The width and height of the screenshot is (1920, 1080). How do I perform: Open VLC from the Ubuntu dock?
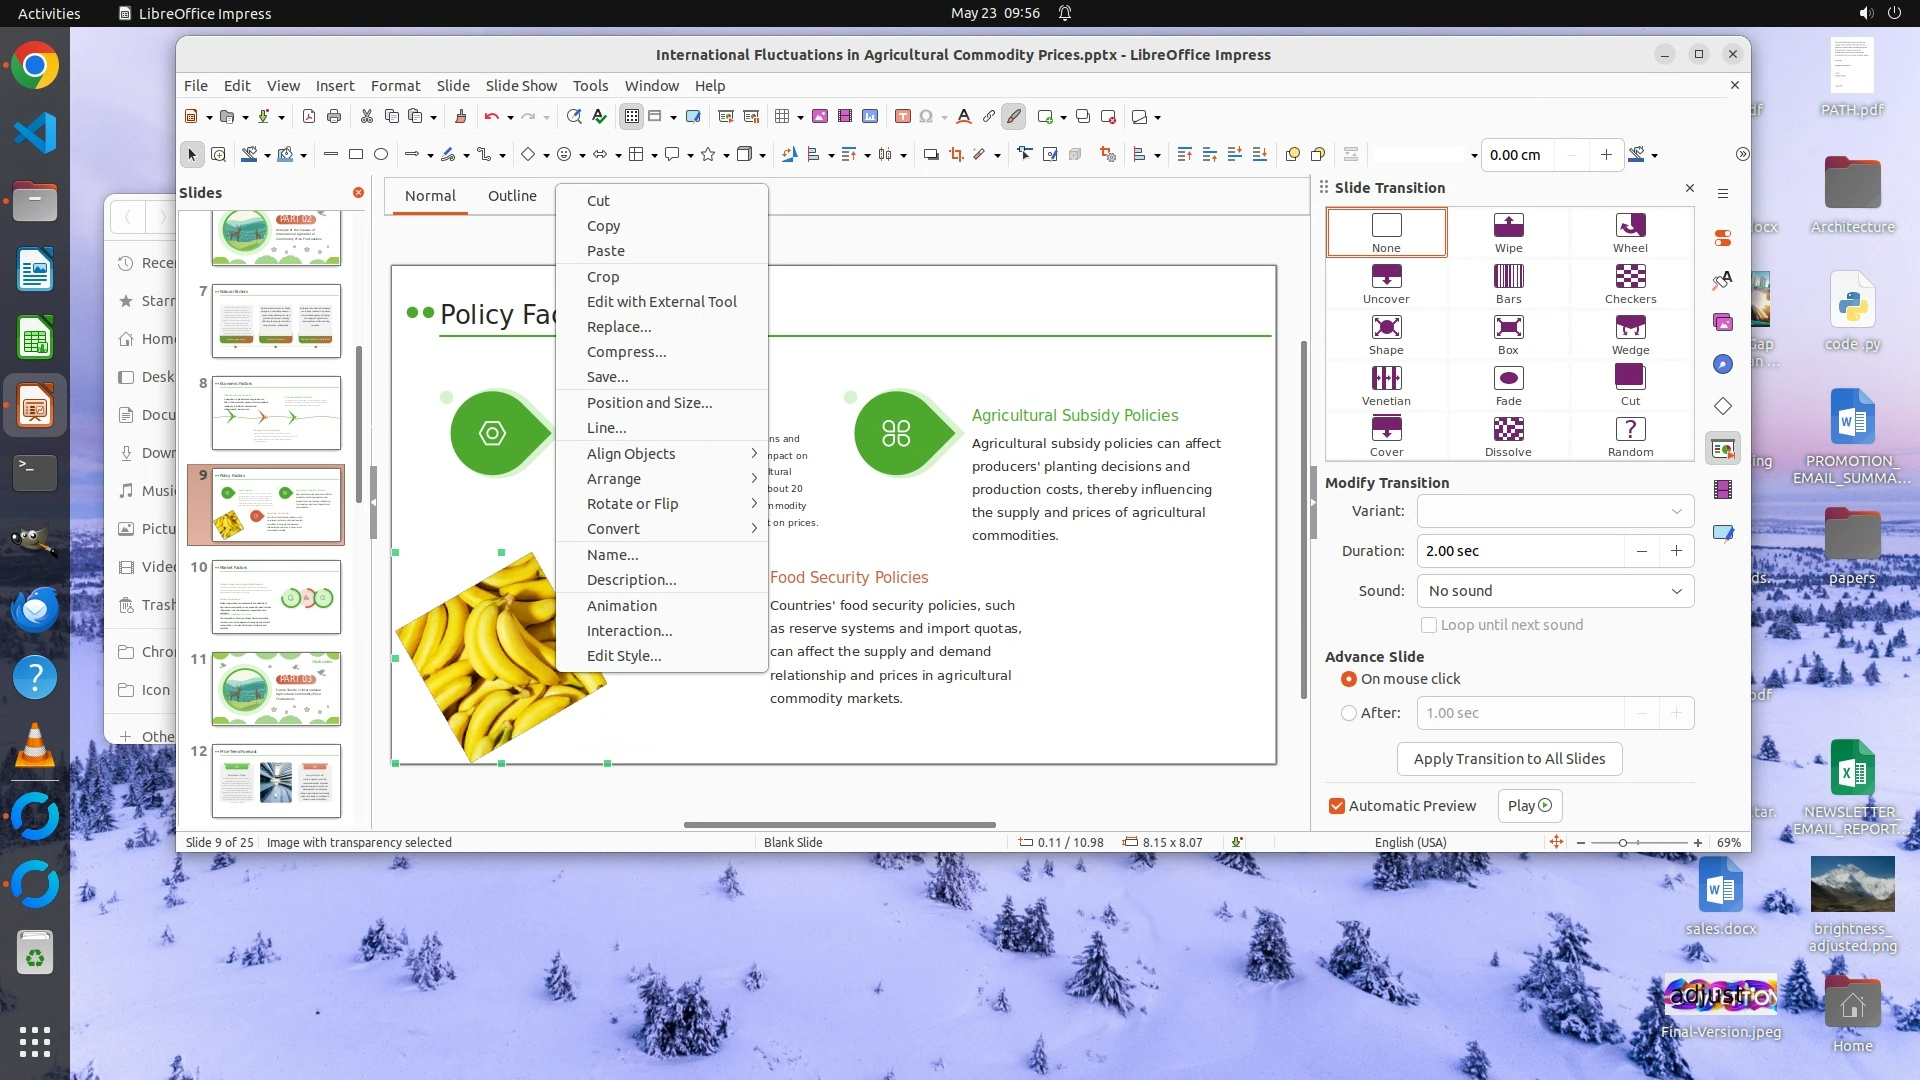(x=35, y=746)
